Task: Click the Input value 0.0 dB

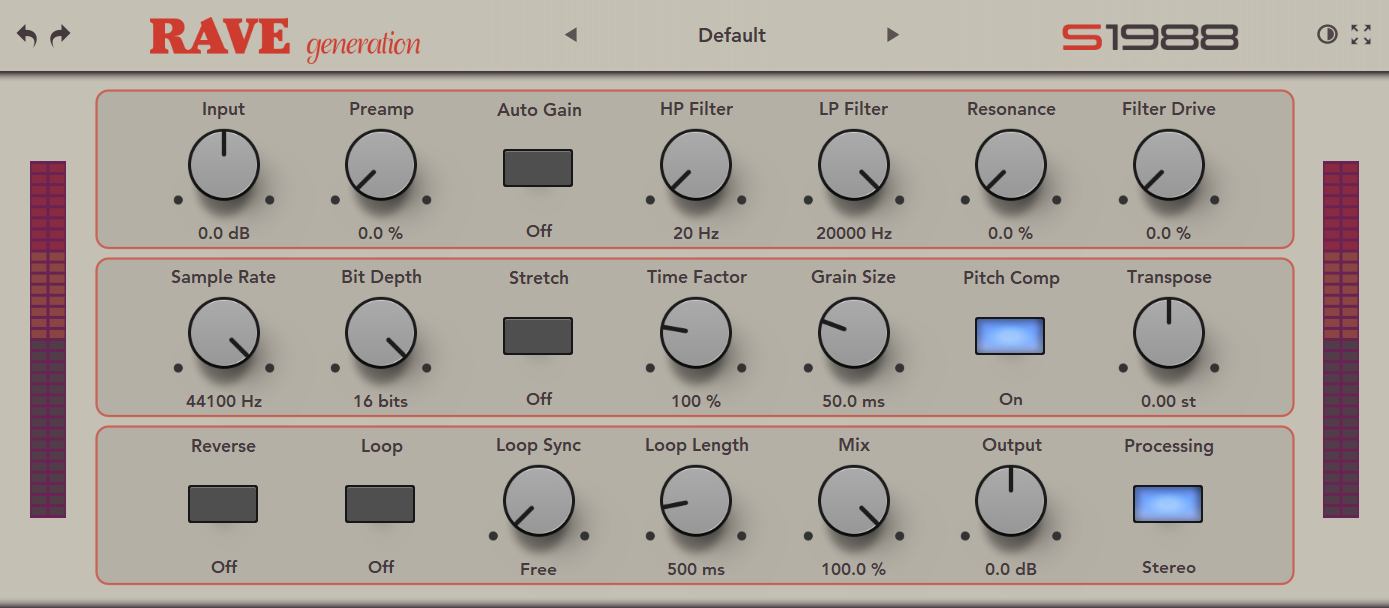Action: pyautogui.click(x=223, y=233)
